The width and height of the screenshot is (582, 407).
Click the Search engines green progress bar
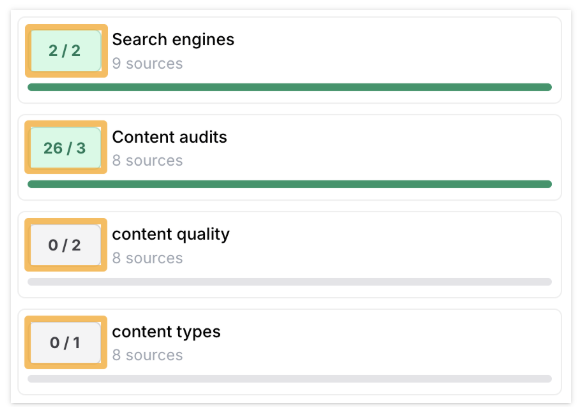[x=290, y=87]
